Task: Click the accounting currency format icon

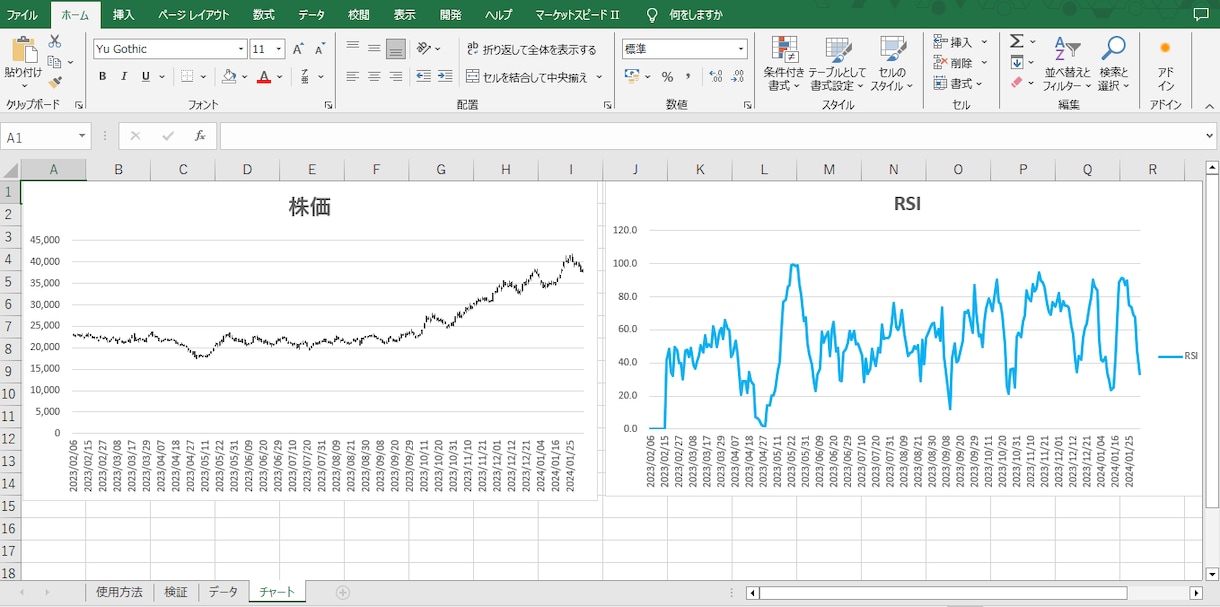Action: [631, 76]
